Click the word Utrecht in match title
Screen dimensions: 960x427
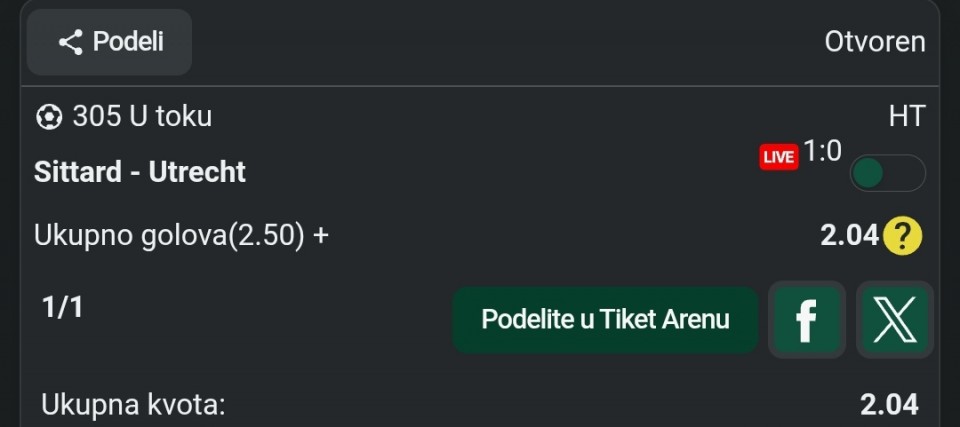pos(197,172)
